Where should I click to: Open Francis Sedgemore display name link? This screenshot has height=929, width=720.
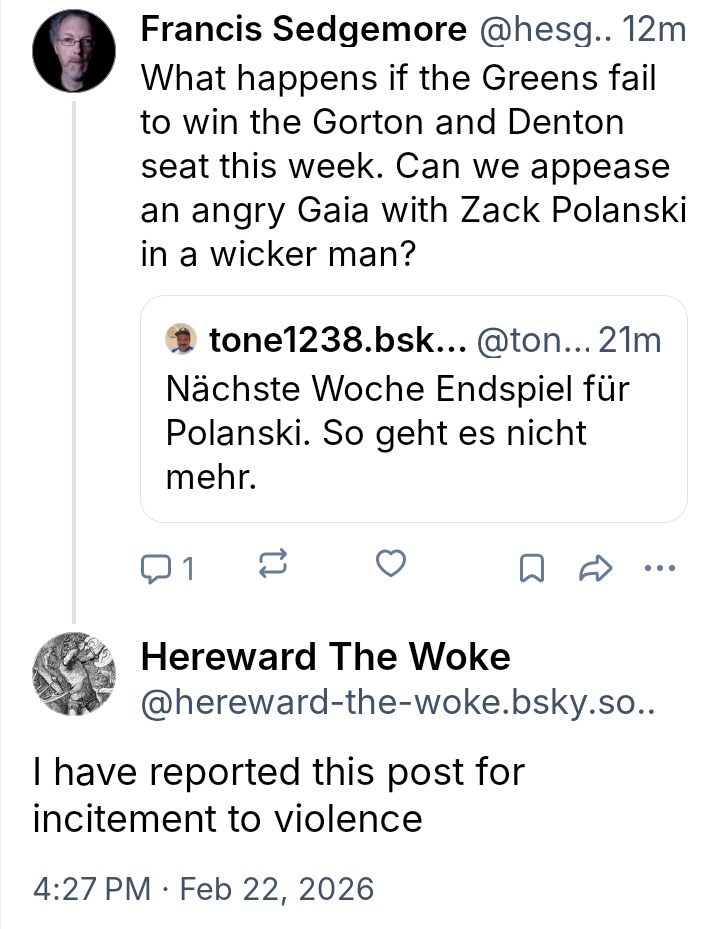pos(303,30)
